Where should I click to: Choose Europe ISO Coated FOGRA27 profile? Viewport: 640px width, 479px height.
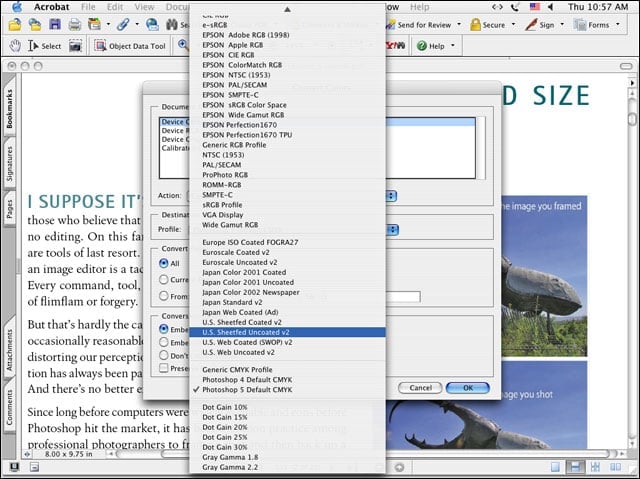pos(287,242)
